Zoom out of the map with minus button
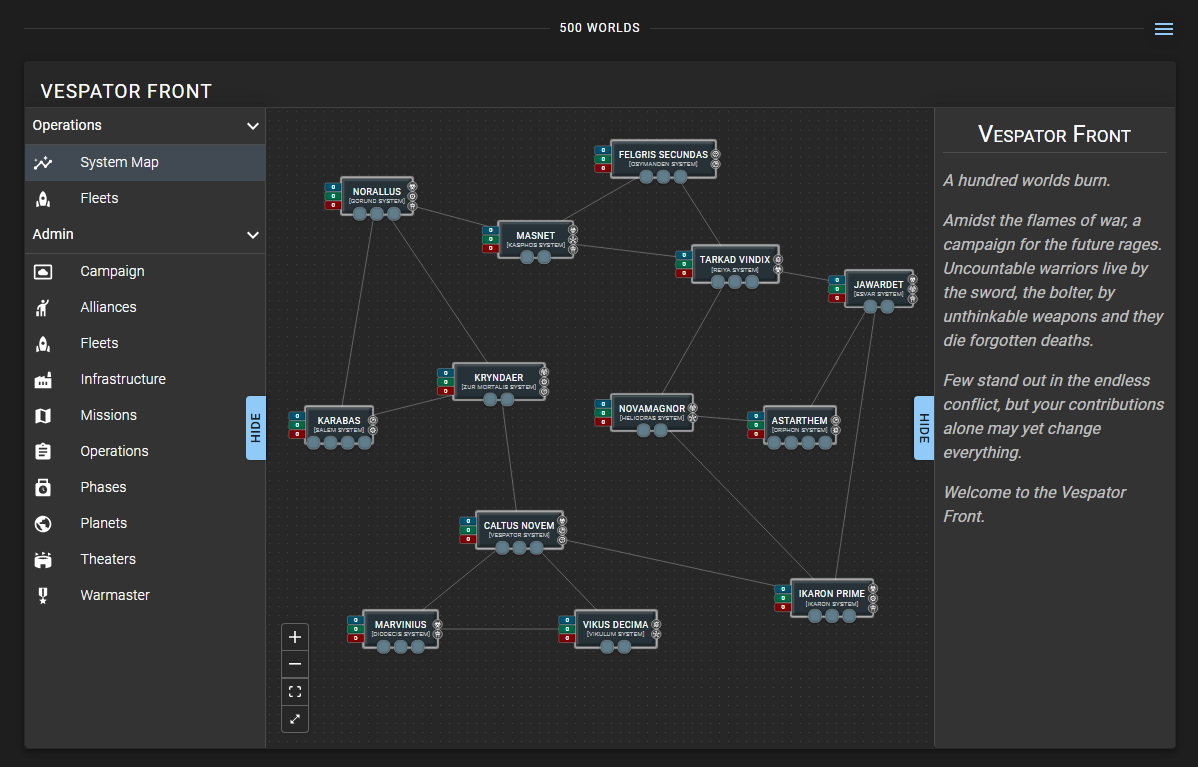This screenshot has height=767, width=1198. coord(295,664)
